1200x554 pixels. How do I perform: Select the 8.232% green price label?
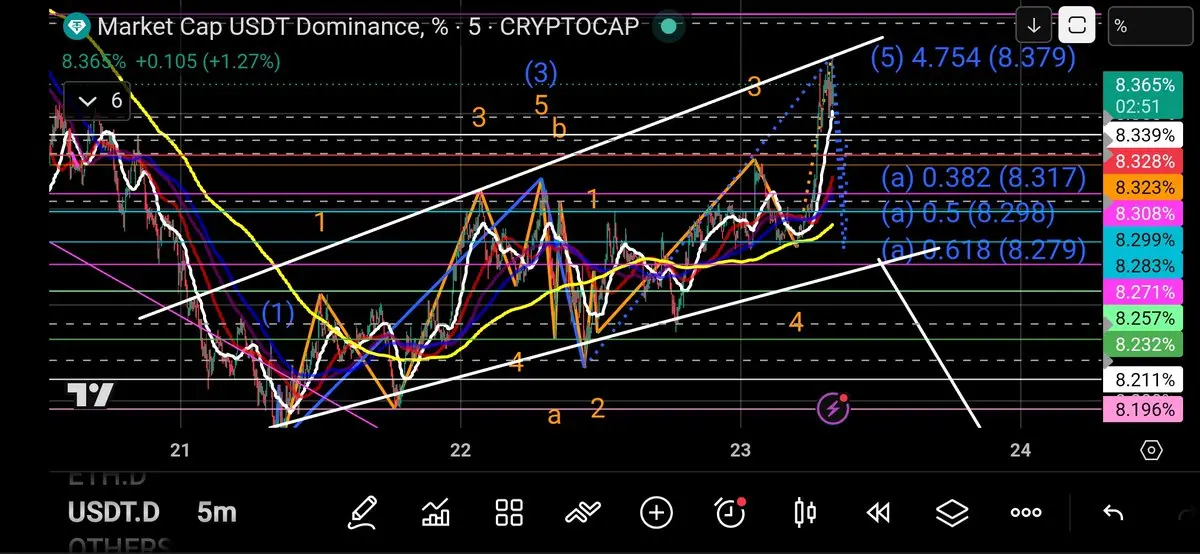pyautogui.click(x=1144, y=344)
